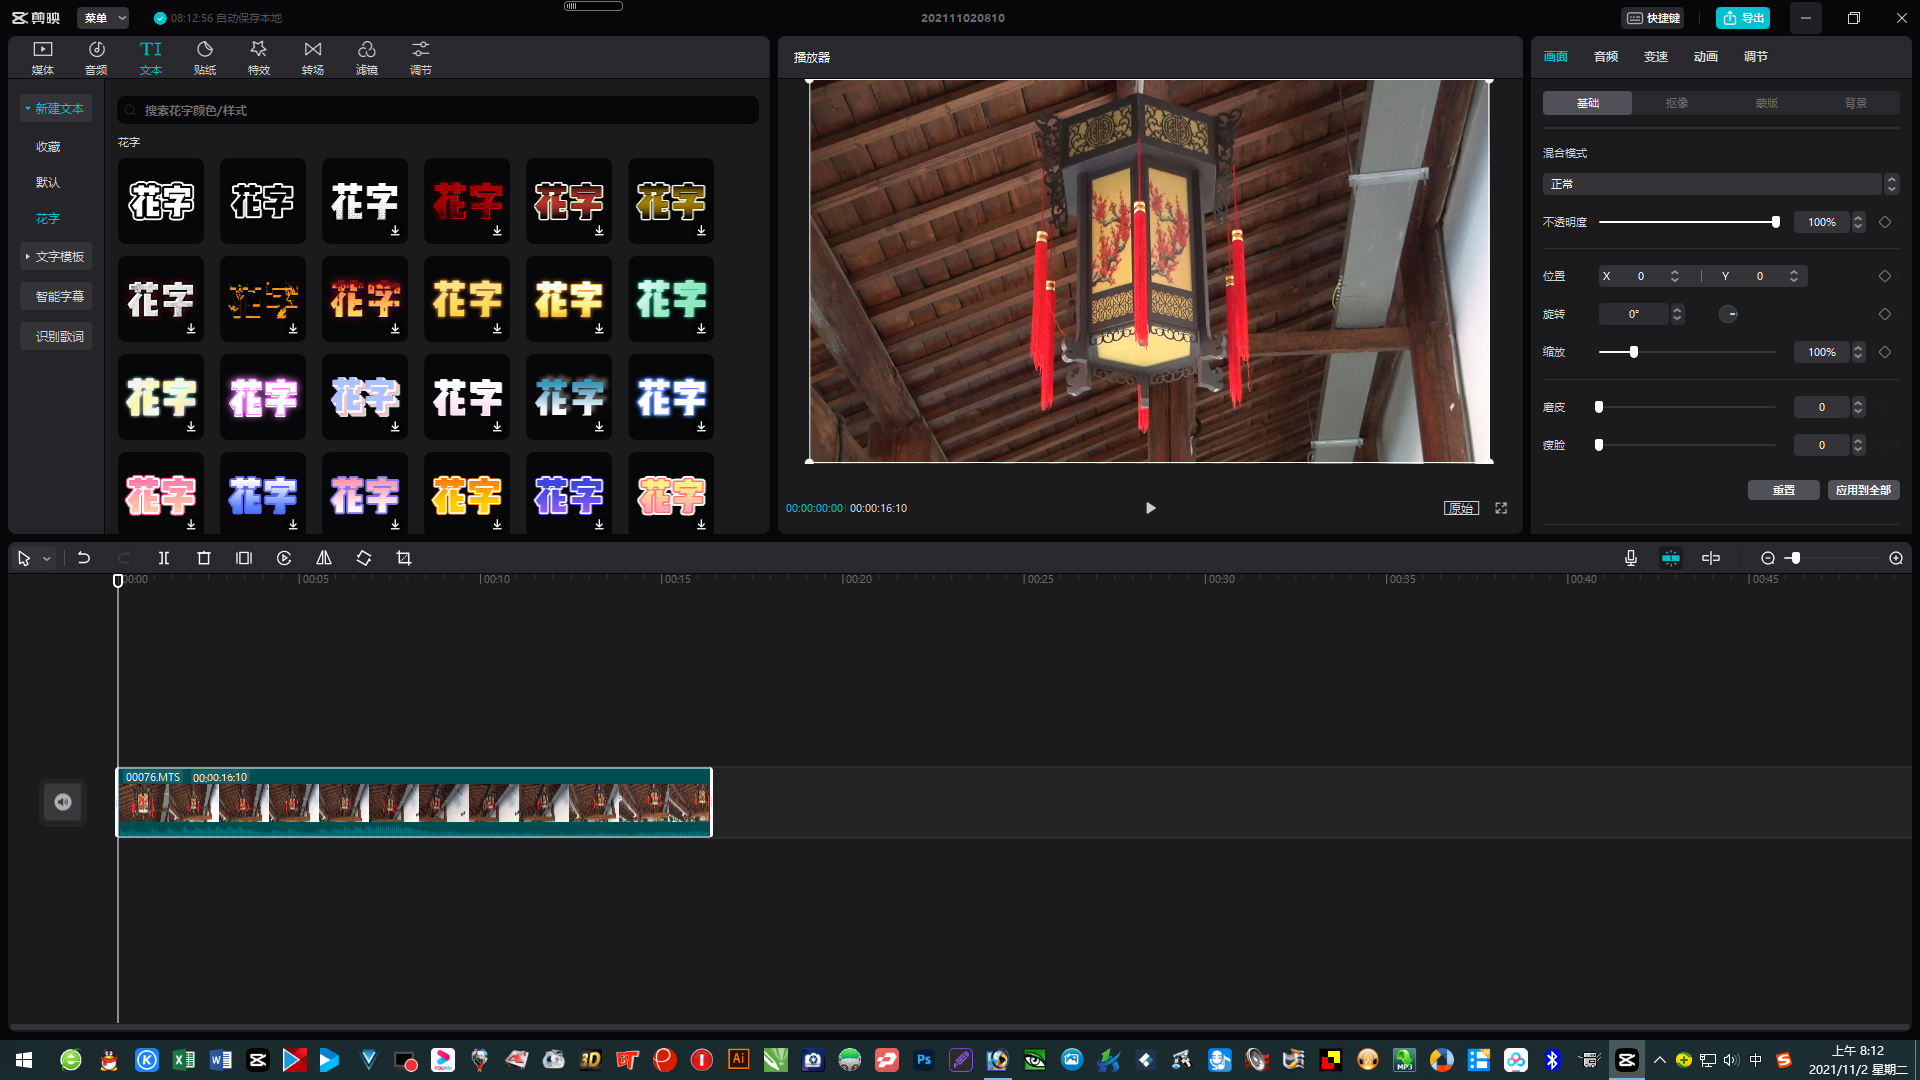This screenshot has height=1080, width=1920.
Task: Click the crop icon in timeline toolbar
Action: pos(404,558)
